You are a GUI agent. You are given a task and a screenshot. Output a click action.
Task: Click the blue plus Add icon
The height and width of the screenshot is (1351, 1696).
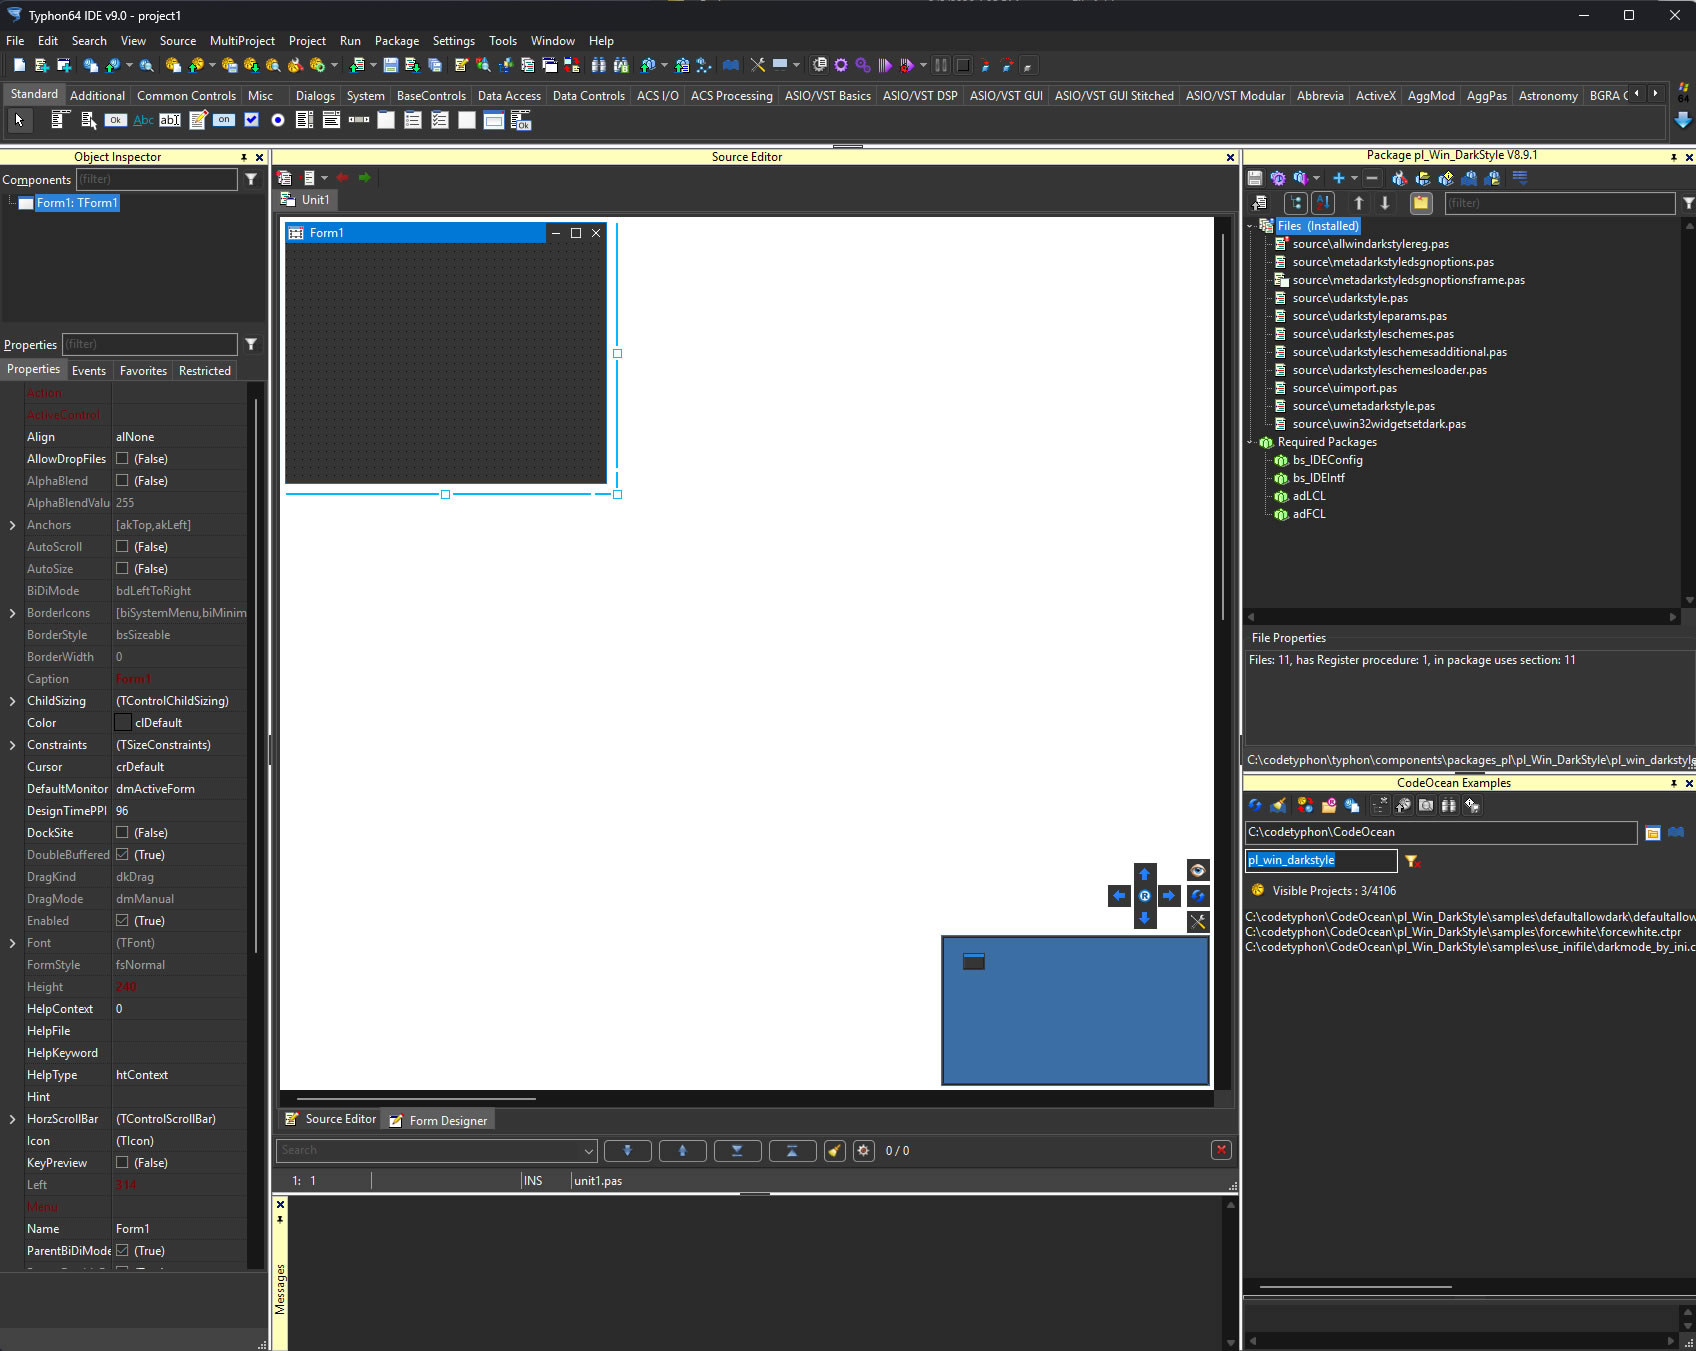1338,178
